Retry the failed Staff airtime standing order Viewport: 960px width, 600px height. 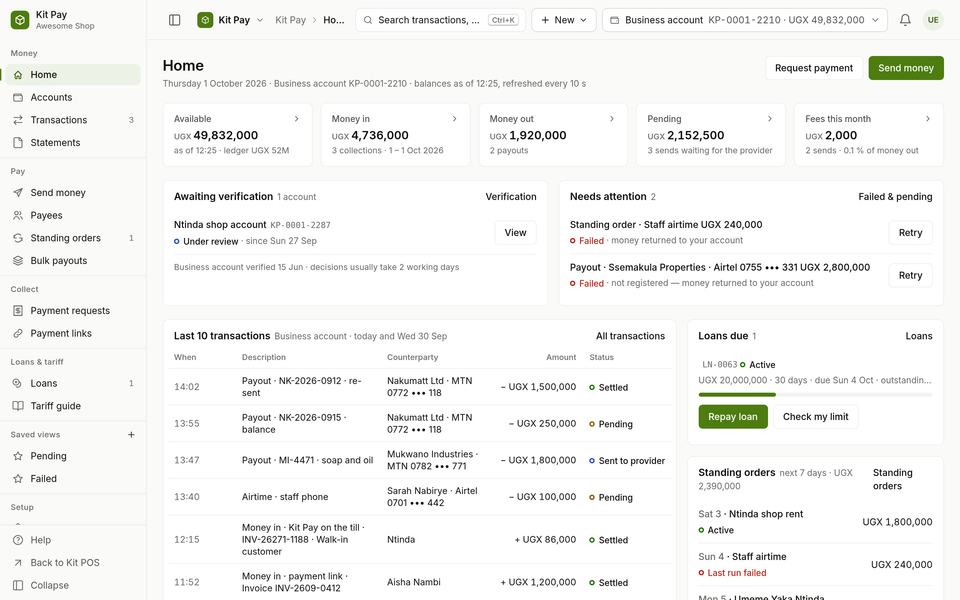click(x=910, y=233)
